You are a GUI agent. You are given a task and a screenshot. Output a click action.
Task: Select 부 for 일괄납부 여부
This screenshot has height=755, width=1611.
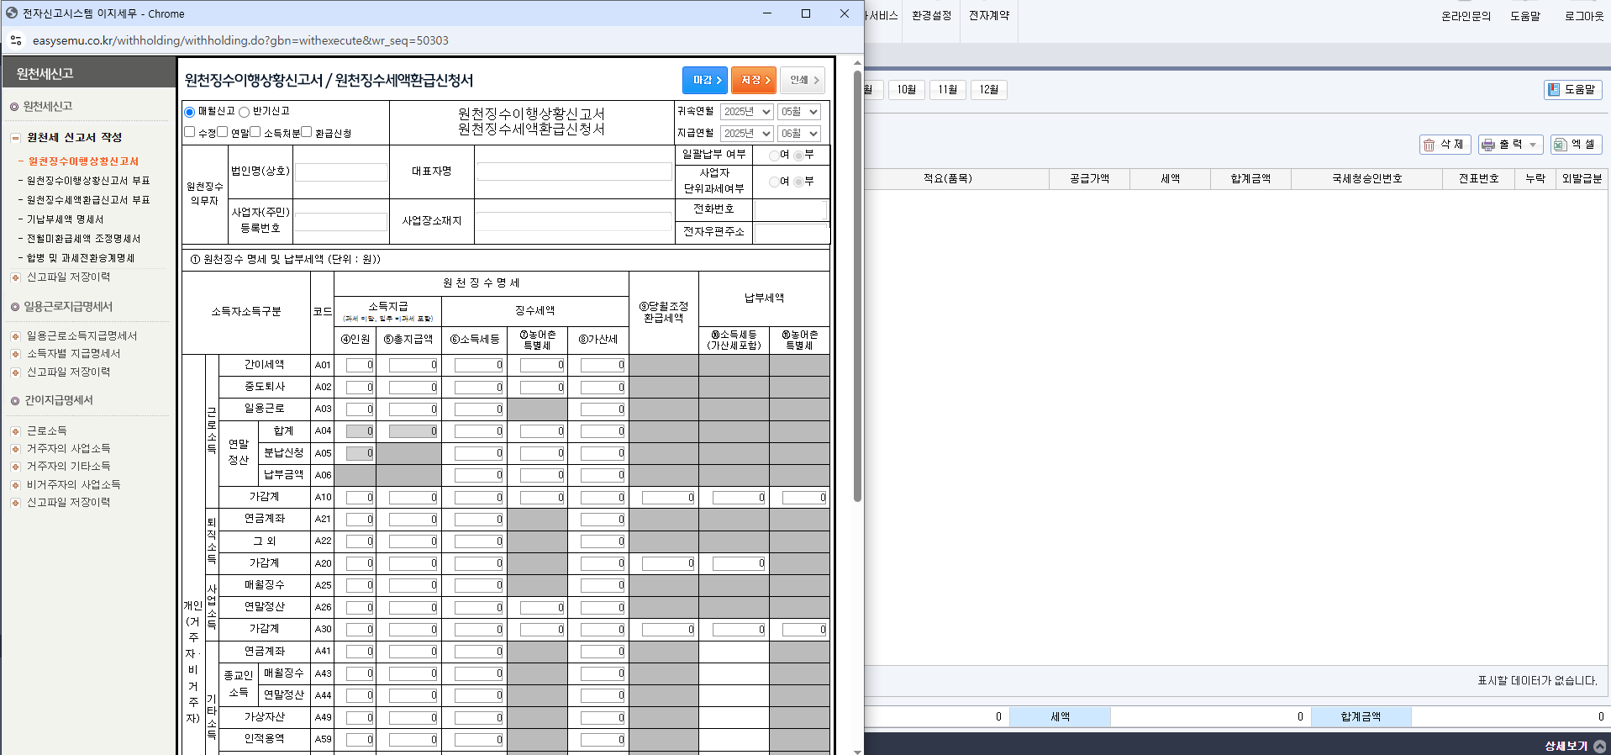tap(798, 155)
